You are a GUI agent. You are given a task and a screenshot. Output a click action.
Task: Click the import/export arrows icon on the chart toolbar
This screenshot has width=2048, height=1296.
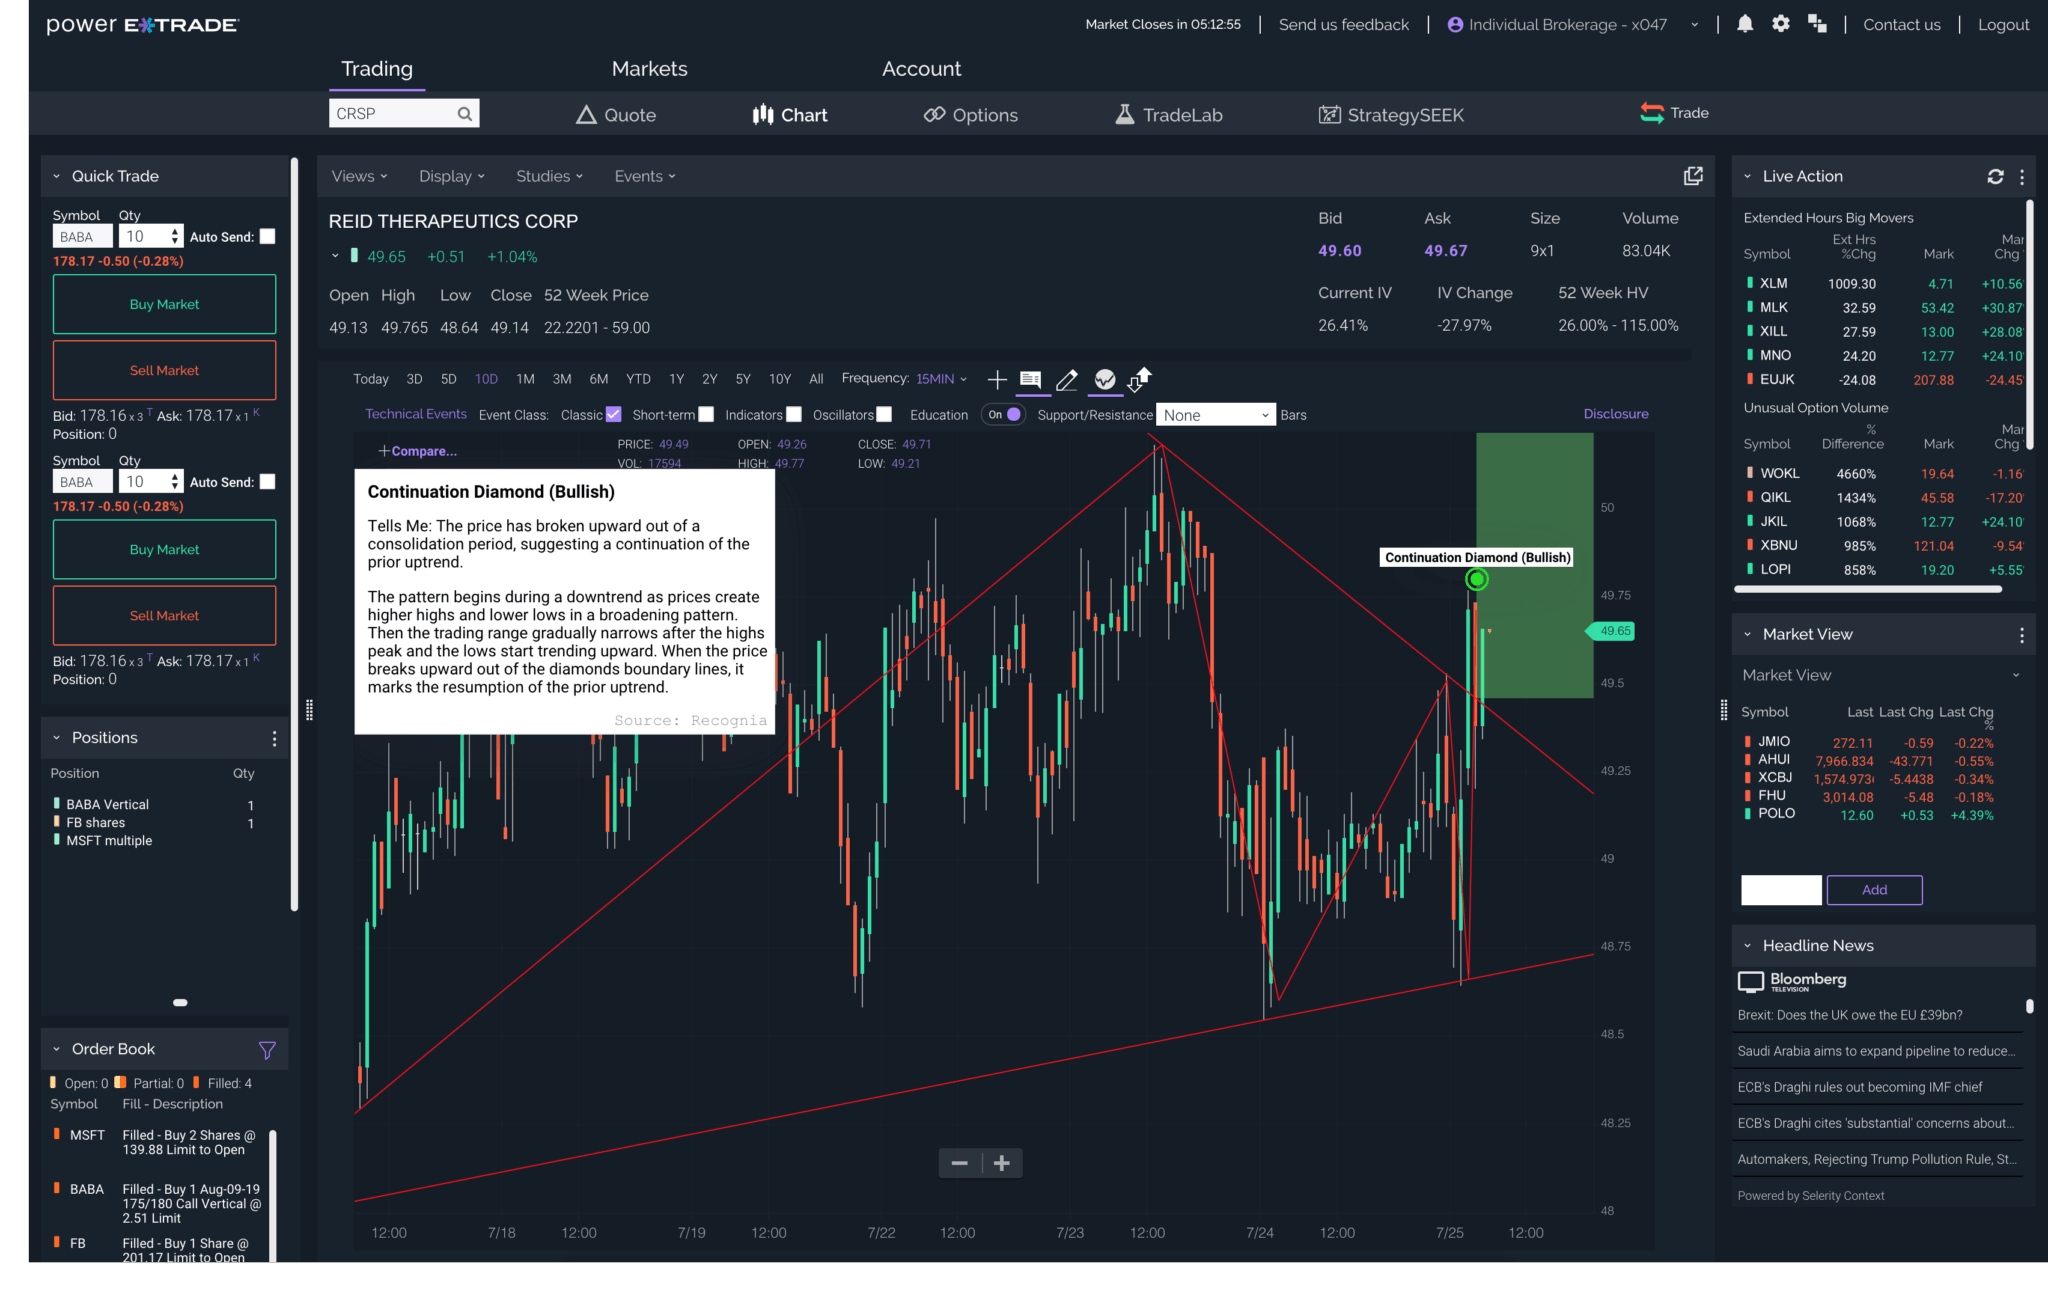[x=1139, y=381]
